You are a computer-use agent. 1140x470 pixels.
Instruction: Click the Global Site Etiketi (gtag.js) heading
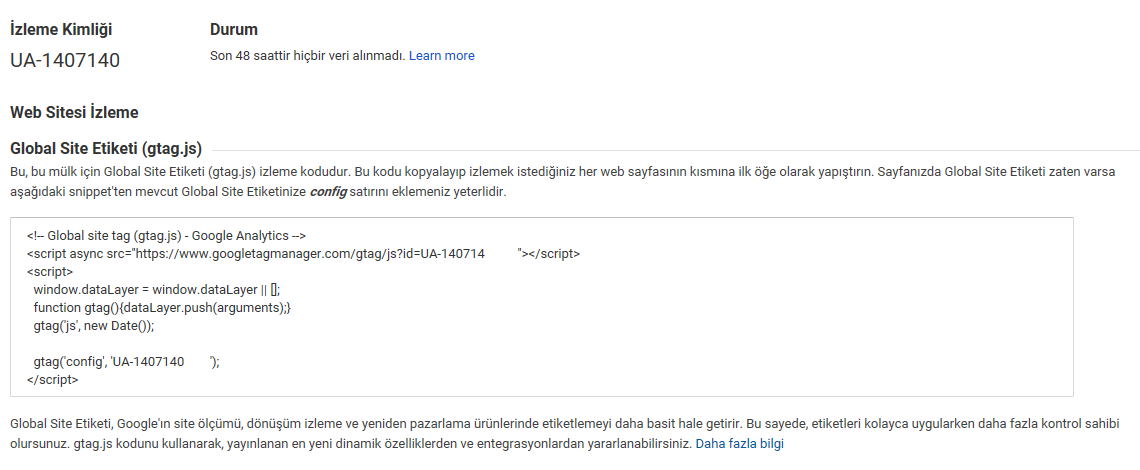[x=106, y=149]
